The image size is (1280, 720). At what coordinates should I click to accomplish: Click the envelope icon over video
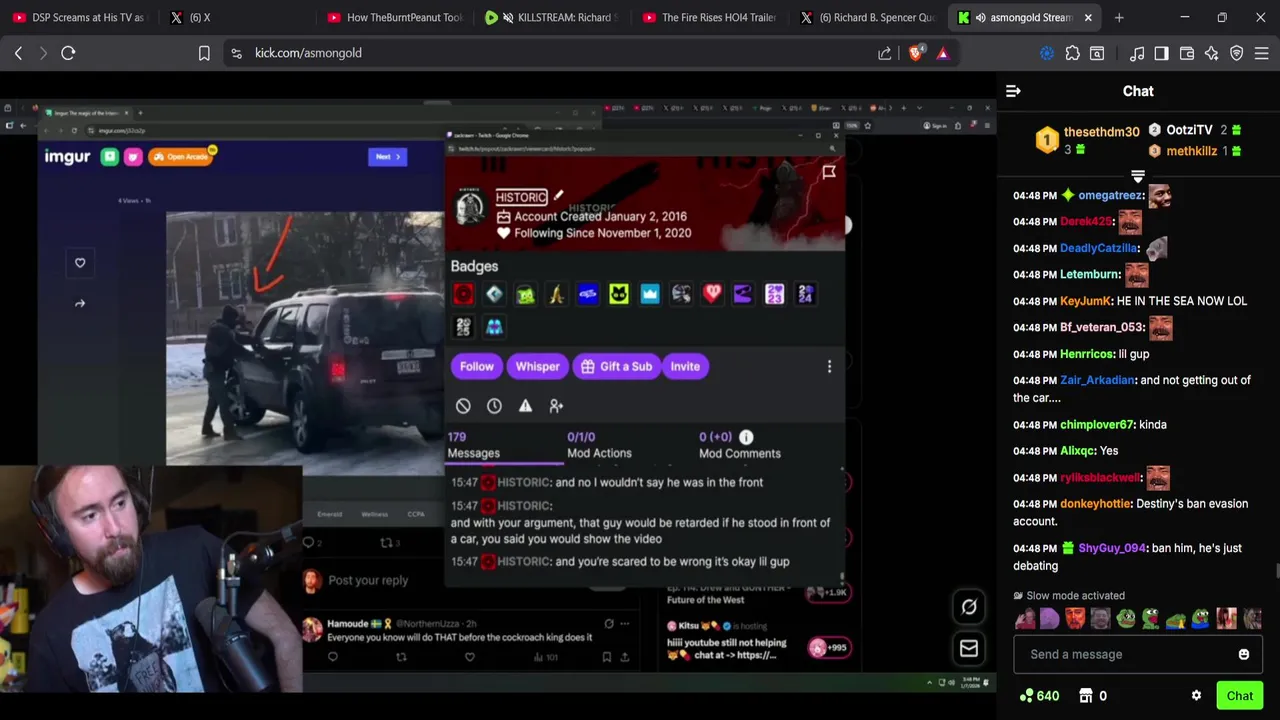(x=969, y=648)
